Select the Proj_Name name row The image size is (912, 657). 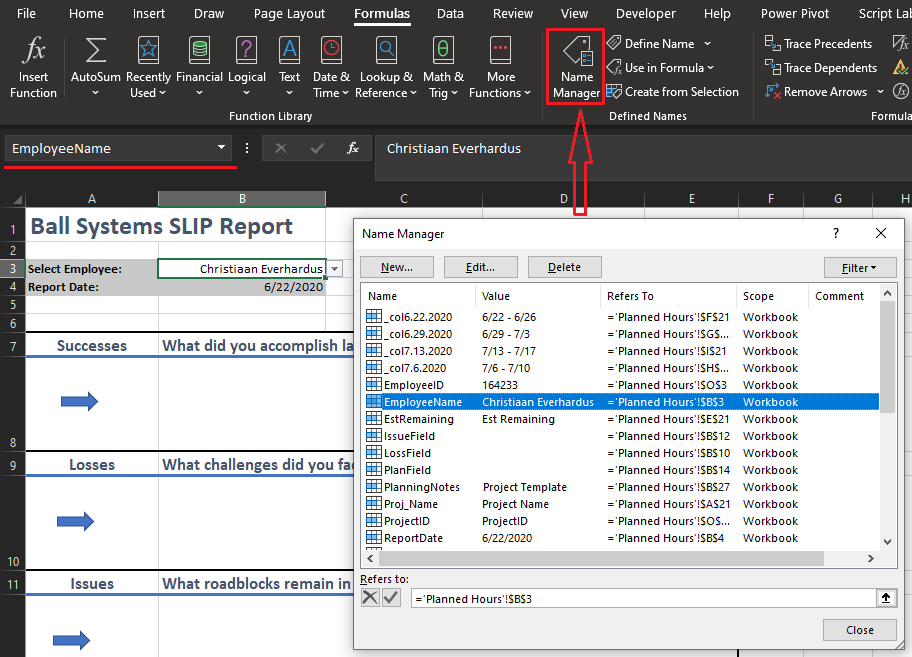(x=620, y=504)
